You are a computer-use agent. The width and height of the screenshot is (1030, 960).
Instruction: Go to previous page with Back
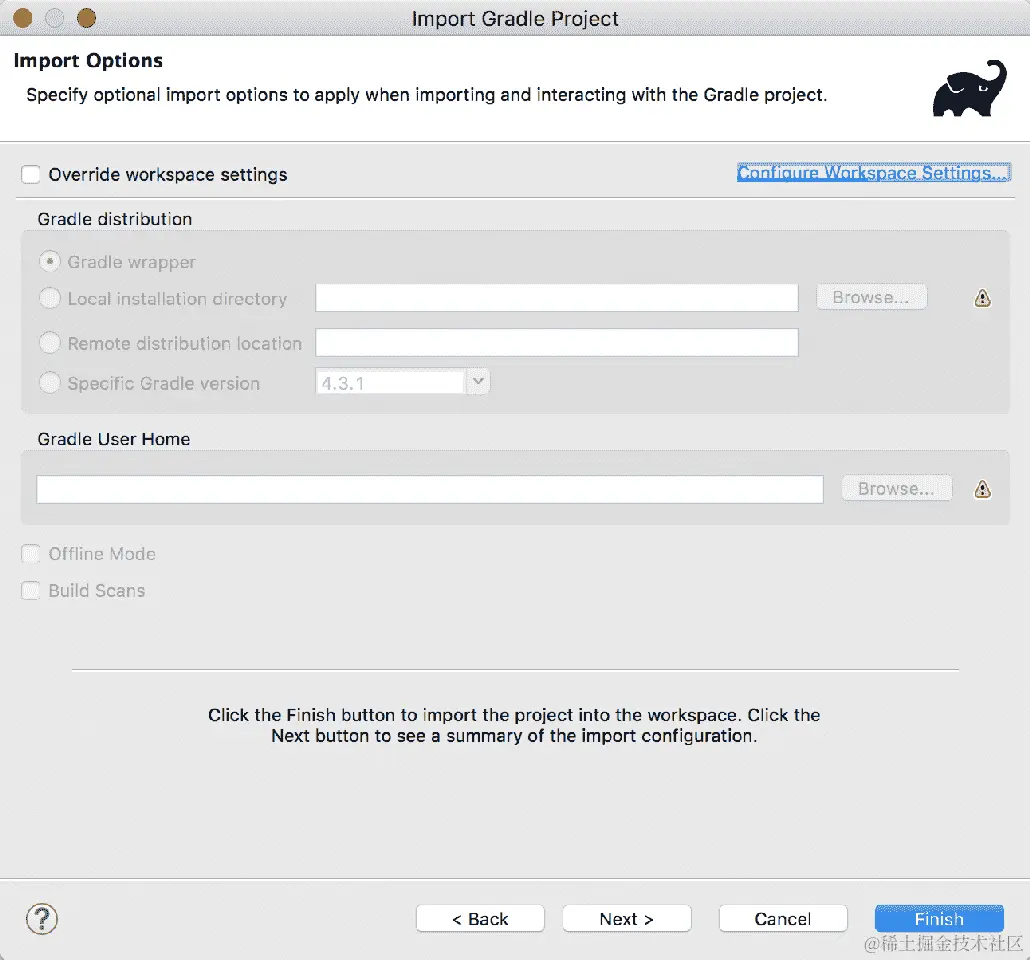coord(480,919)
